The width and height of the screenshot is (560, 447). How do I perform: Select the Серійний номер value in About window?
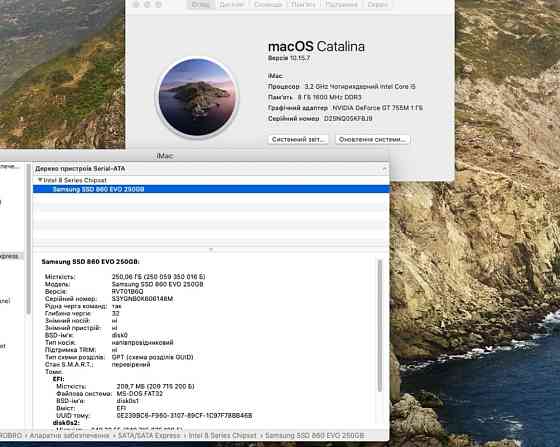point(348,118)
